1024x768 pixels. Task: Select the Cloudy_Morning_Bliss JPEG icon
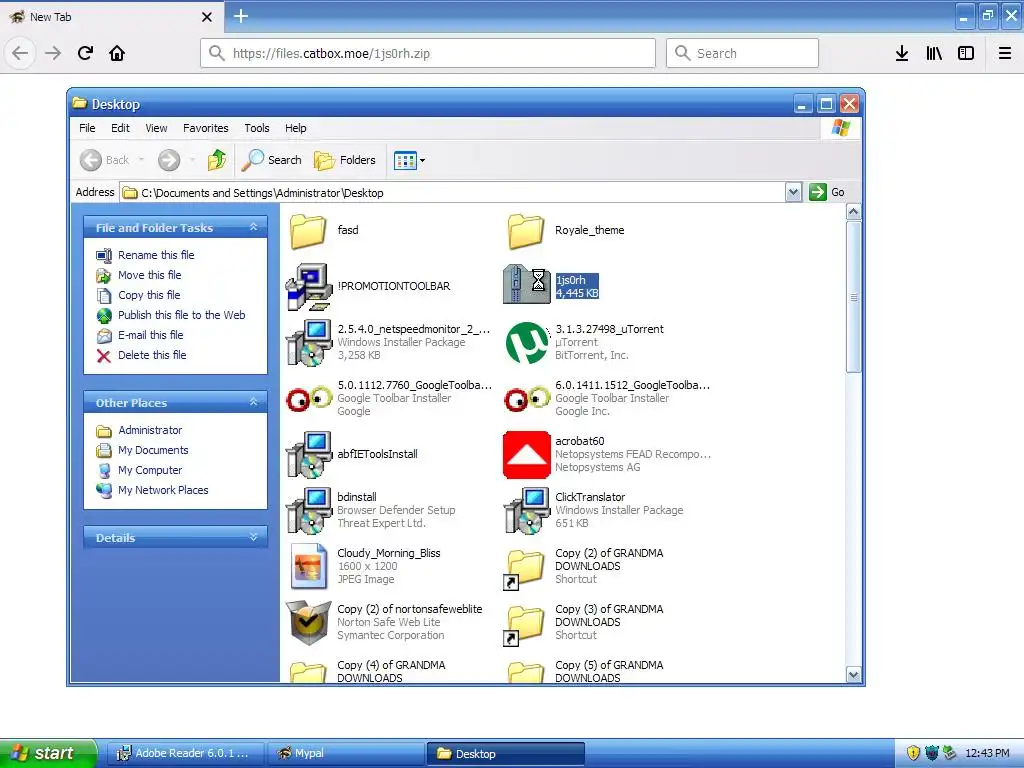[x=309, y=566]
